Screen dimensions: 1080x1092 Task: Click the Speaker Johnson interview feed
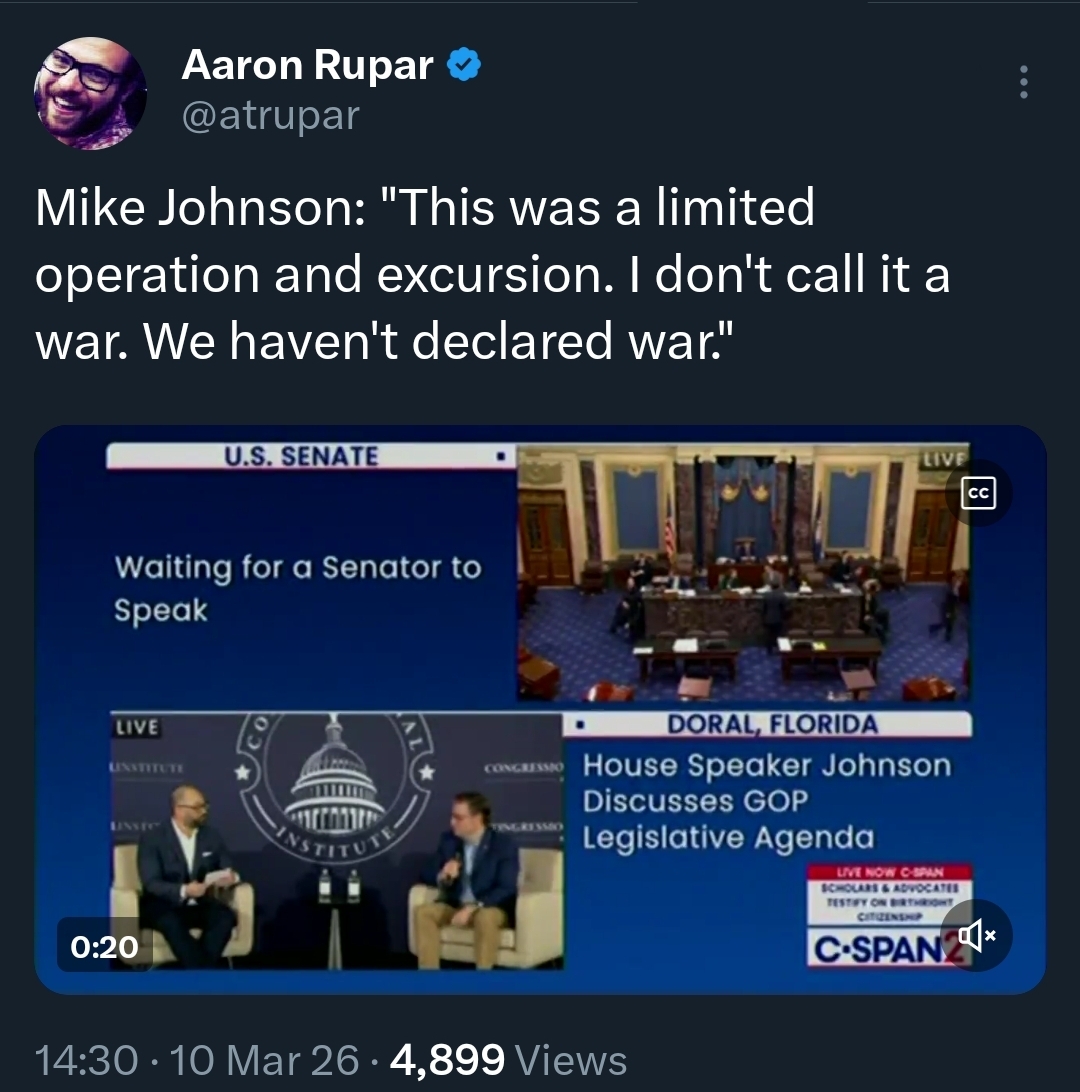[x=337, y=841]
